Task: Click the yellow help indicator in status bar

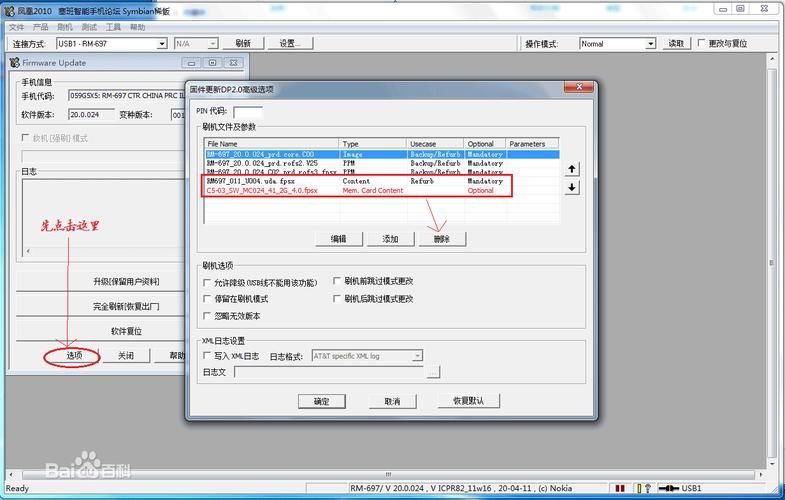Action: point(643,488)
